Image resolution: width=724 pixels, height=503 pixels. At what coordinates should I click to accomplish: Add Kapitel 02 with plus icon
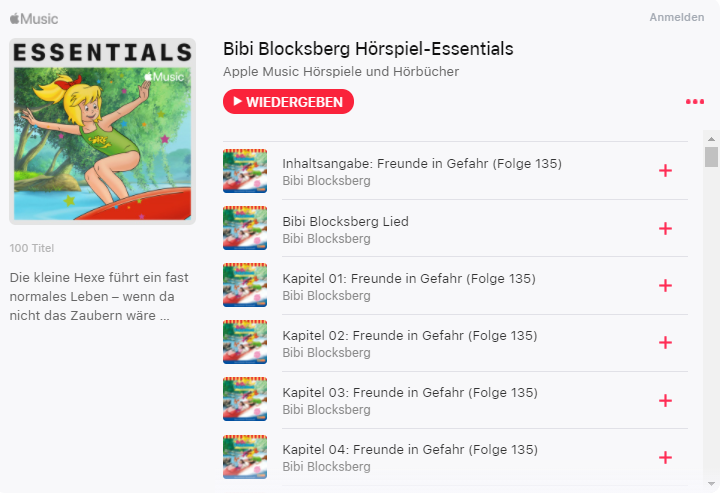pos(665,343)
